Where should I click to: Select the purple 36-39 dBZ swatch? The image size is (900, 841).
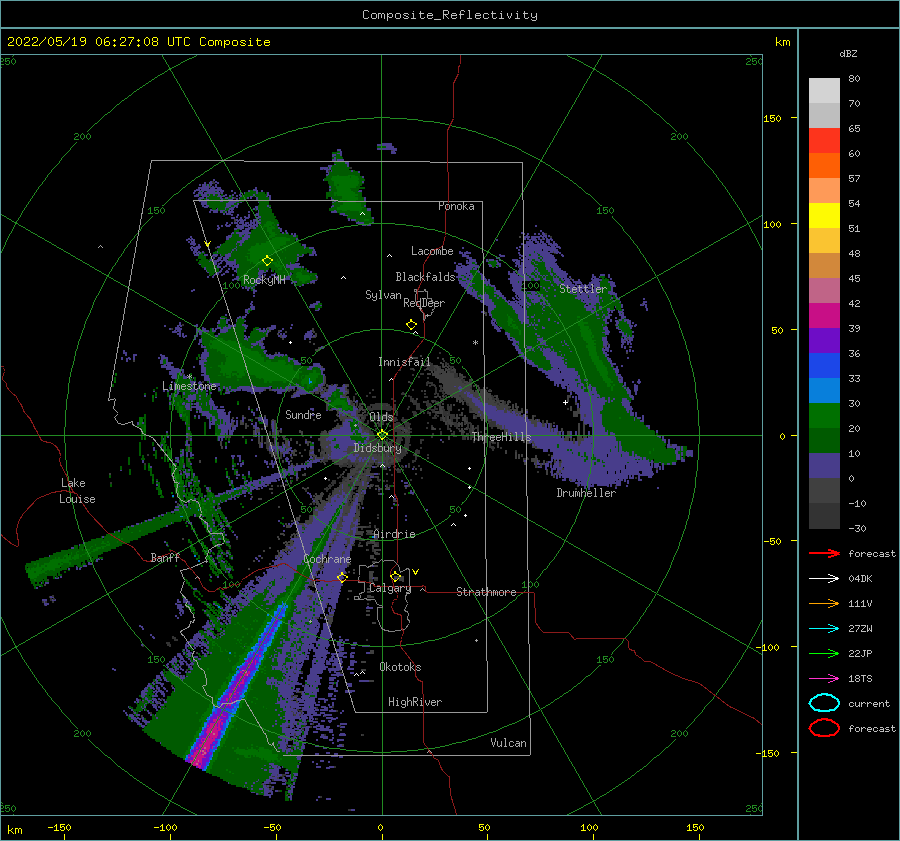pyautogui.click(x=824, y=341)
